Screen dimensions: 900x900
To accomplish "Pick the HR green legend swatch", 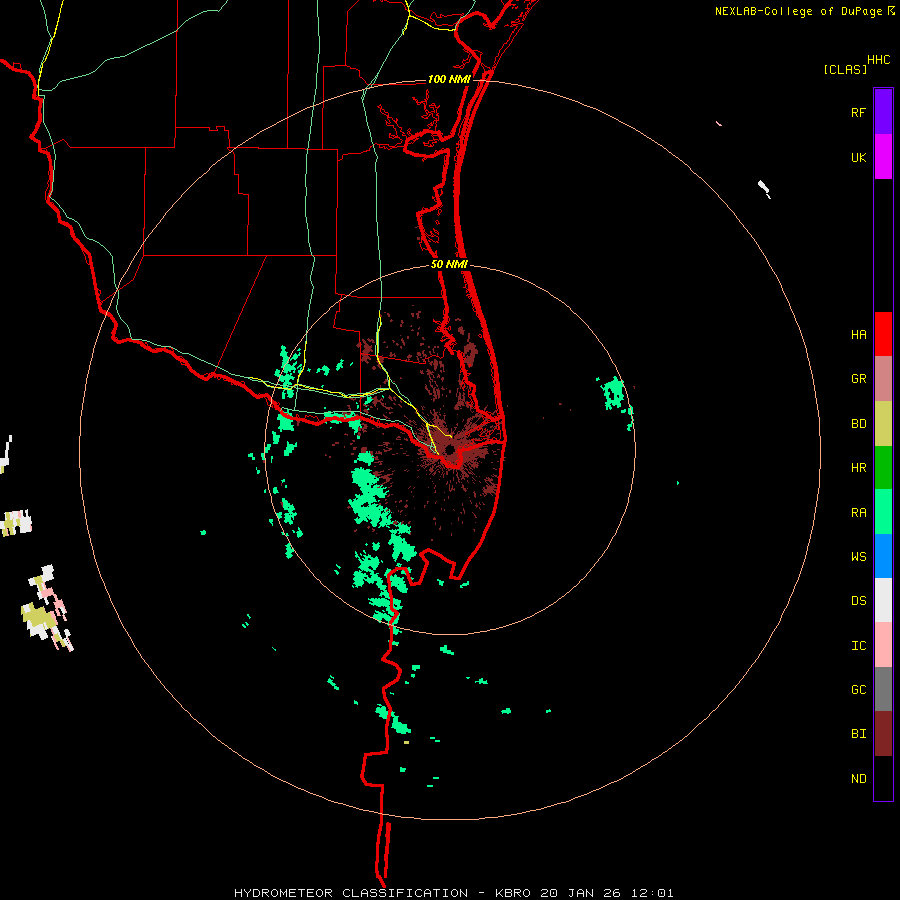I will pos(883,467).
